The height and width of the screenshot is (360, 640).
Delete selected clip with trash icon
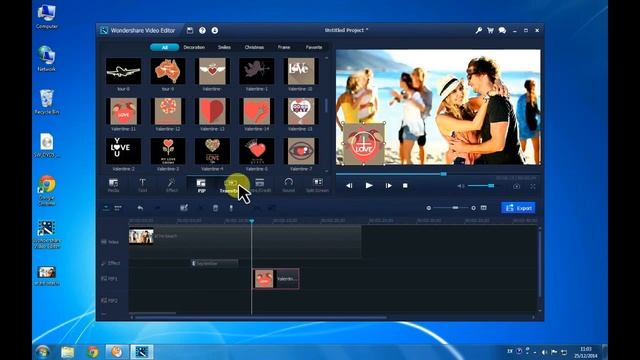216,208
